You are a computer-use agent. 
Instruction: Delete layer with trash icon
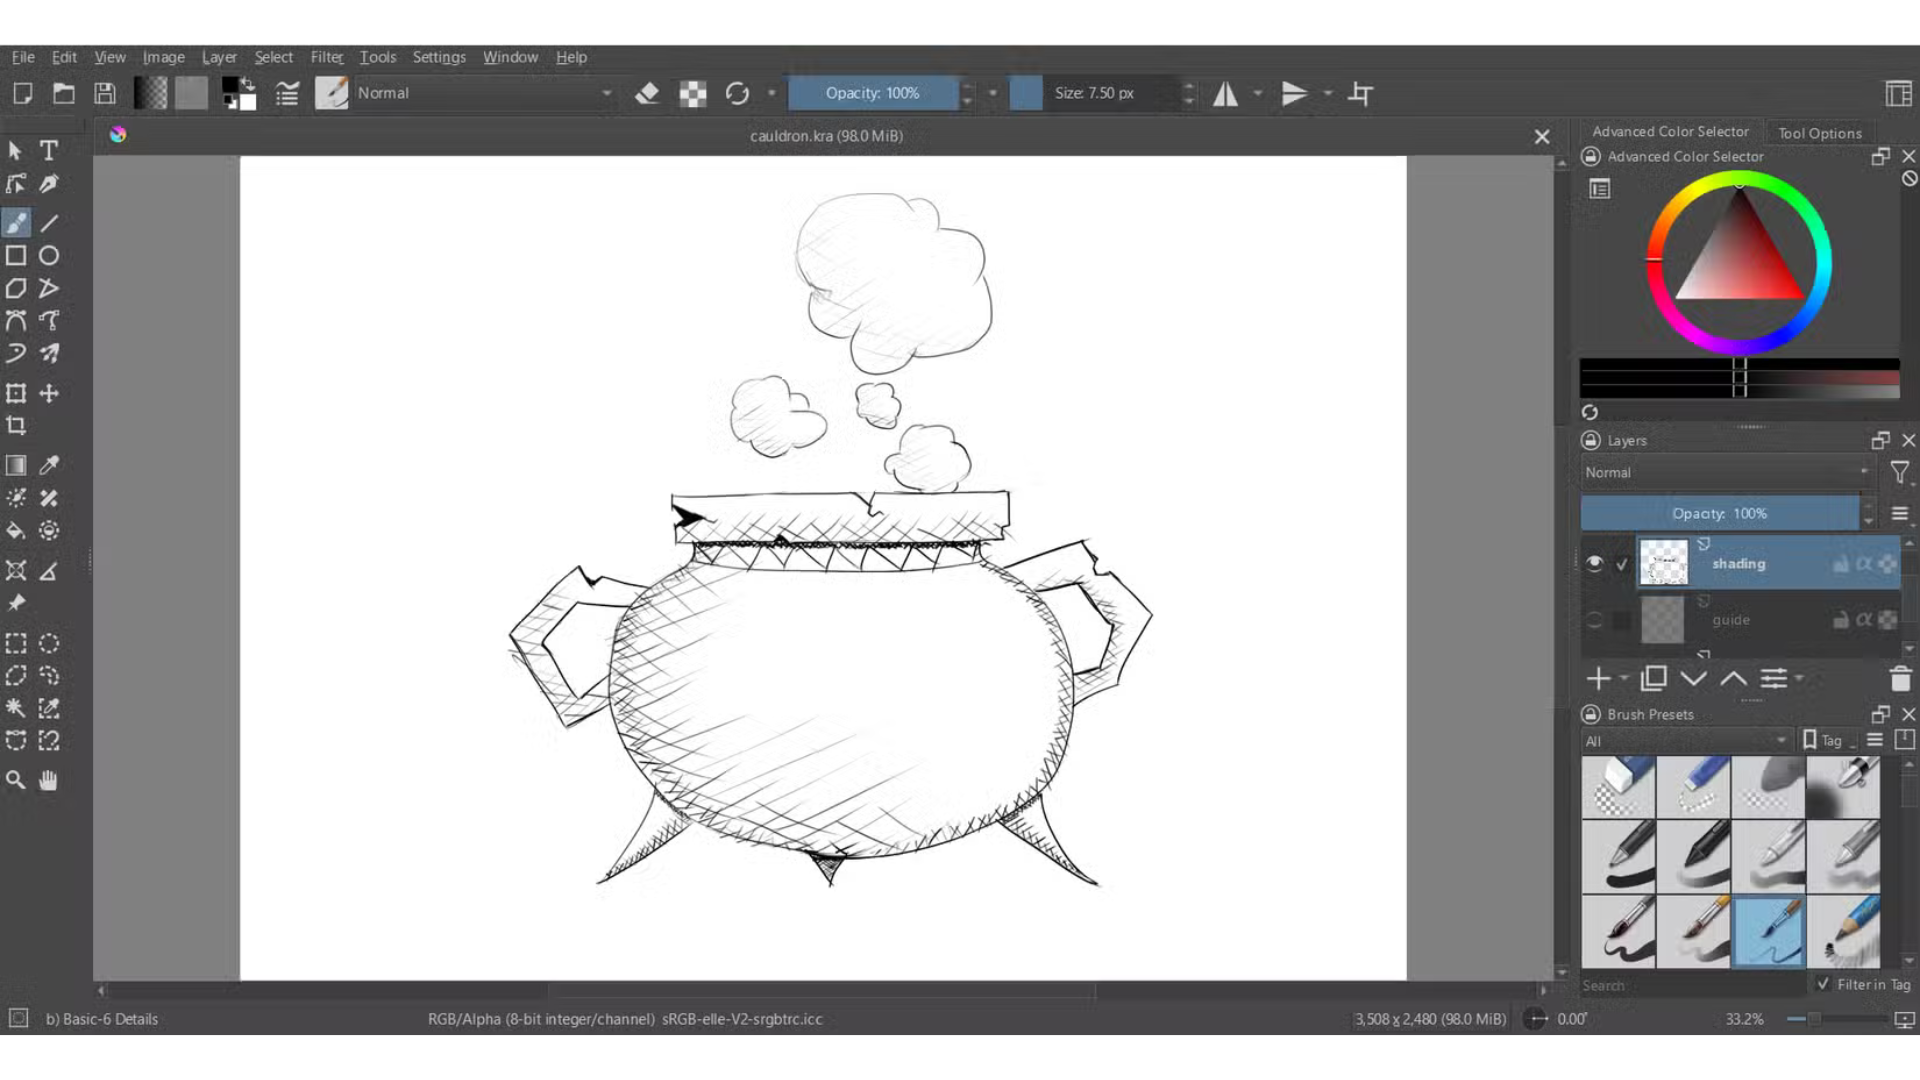(x=1900, y=679)
